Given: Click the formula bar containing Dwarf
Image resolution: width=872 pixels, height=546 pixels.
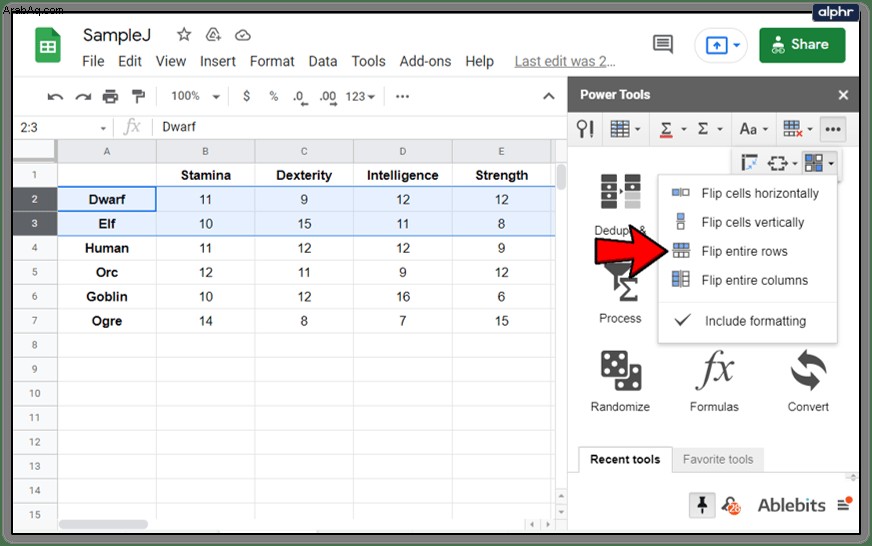Looking at the screenshot, I should click(361, 127).
